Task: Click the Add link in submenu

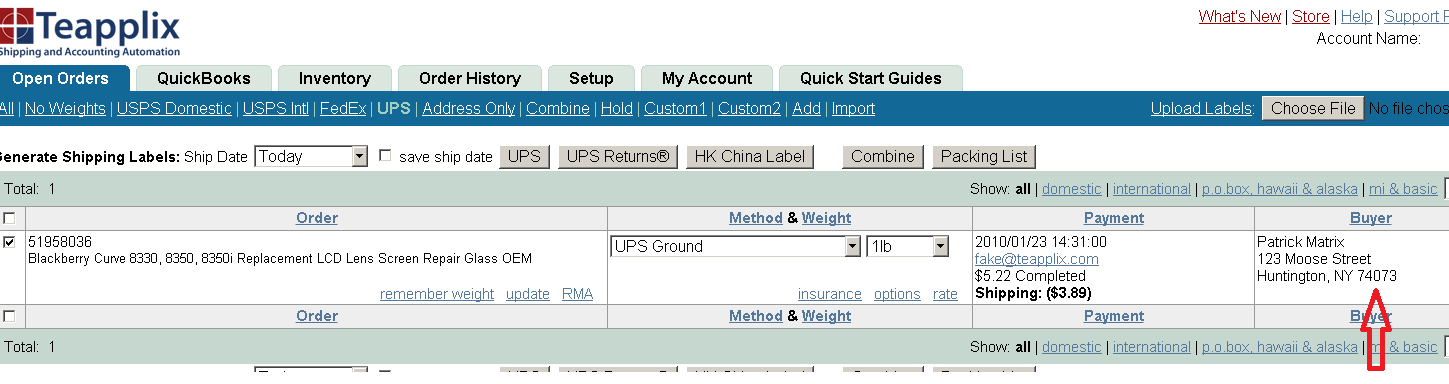Action: pos(806,108)
